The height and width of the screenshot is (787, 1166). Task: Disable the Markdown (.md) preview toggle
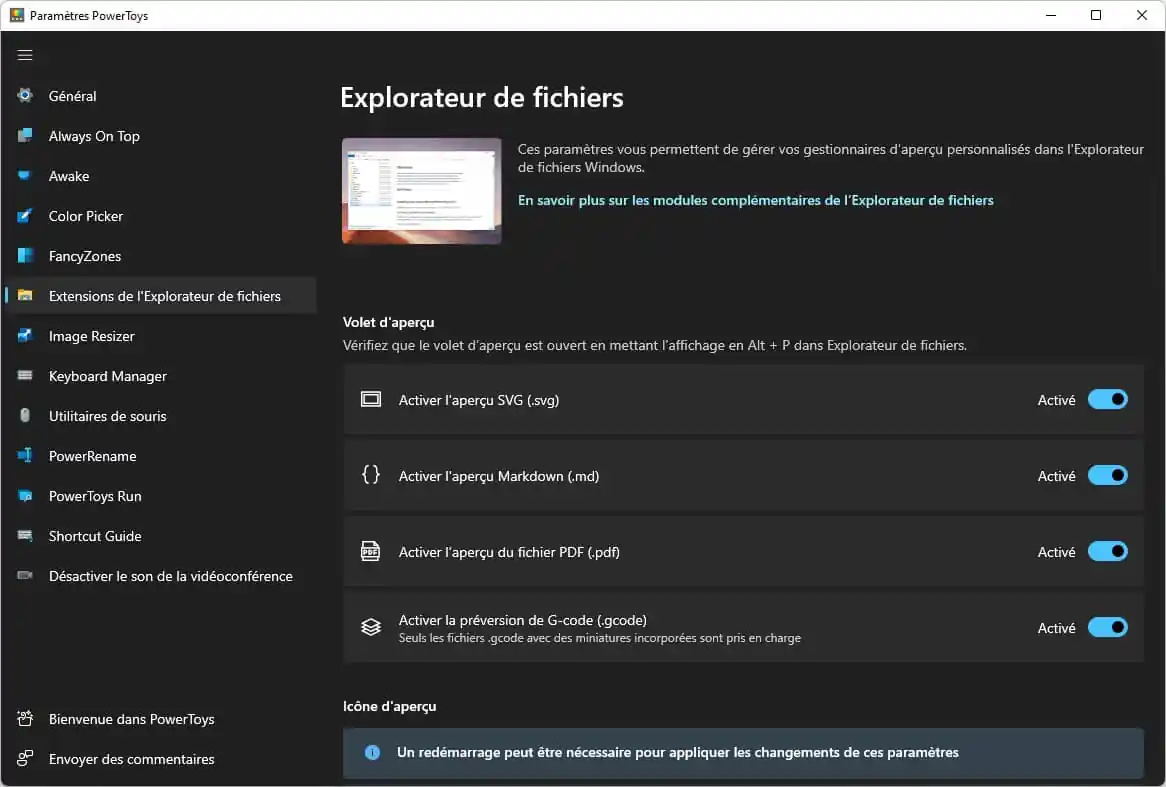point(1107,475)
